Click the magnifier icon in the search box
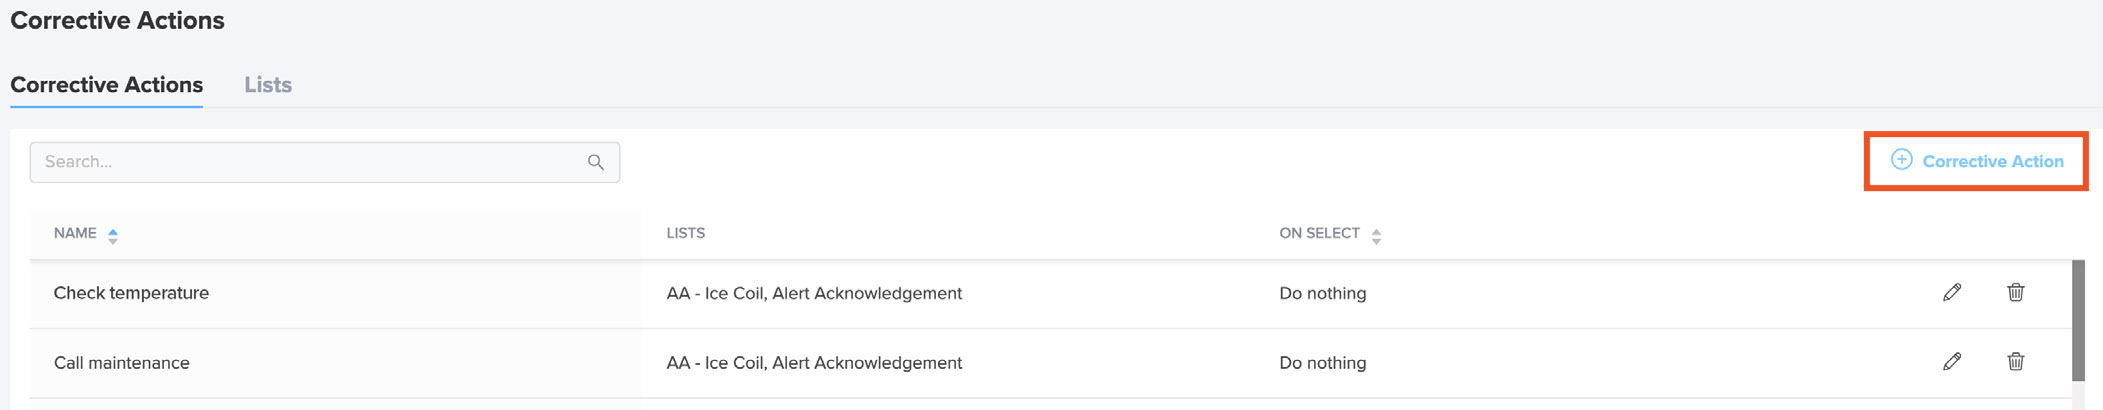 [596, 162]
